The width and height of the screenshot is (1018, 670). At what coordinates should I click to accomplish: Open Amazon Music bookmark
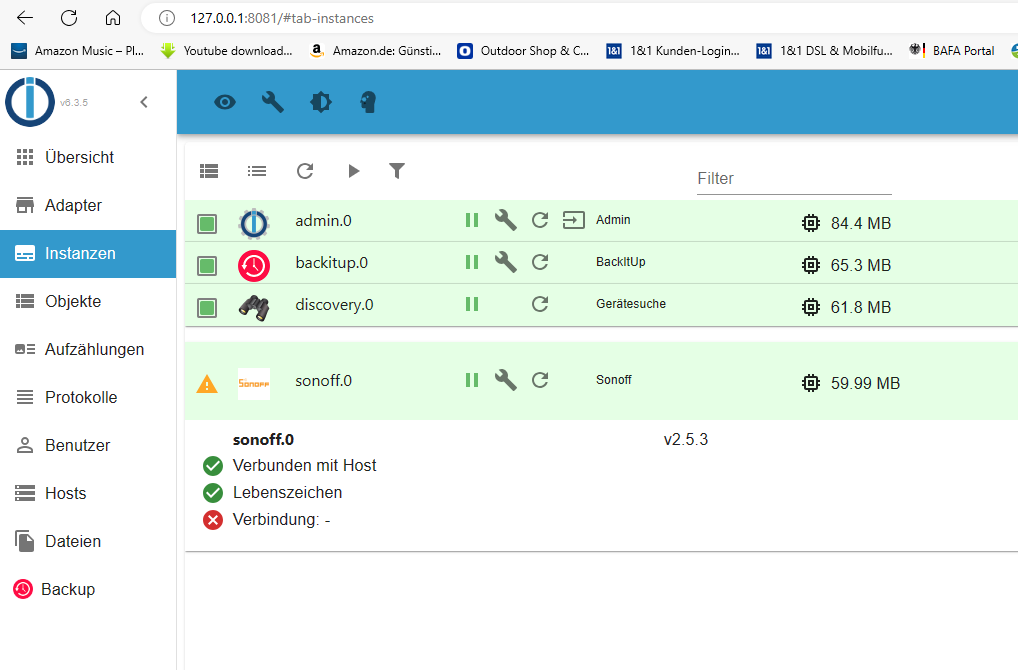click(78, 51)
